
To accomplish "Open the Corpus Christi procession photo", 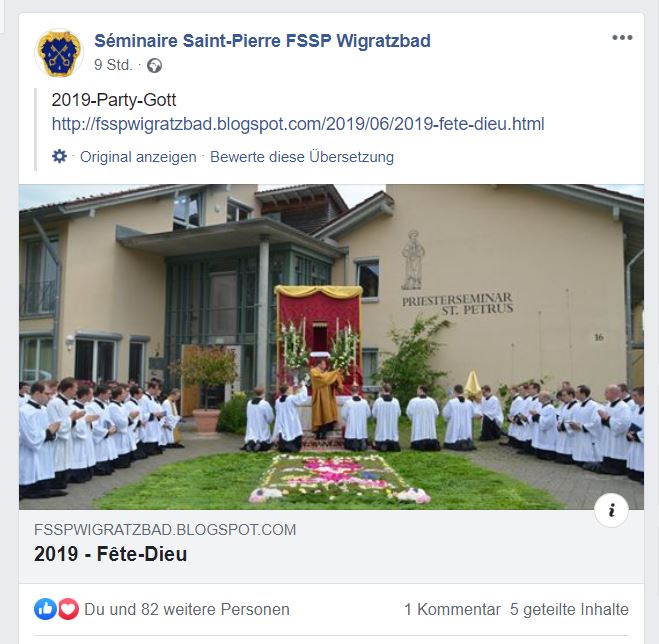I will pyautogui.click(x=331, y=347).
